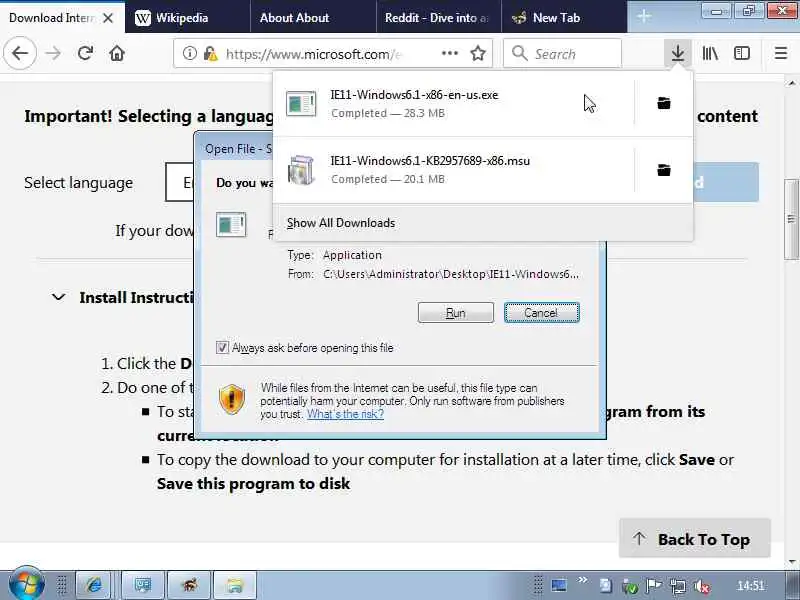Click the page vertical scrollbar thumb
This screenshot has height=600, width=800.
(791, 219)
